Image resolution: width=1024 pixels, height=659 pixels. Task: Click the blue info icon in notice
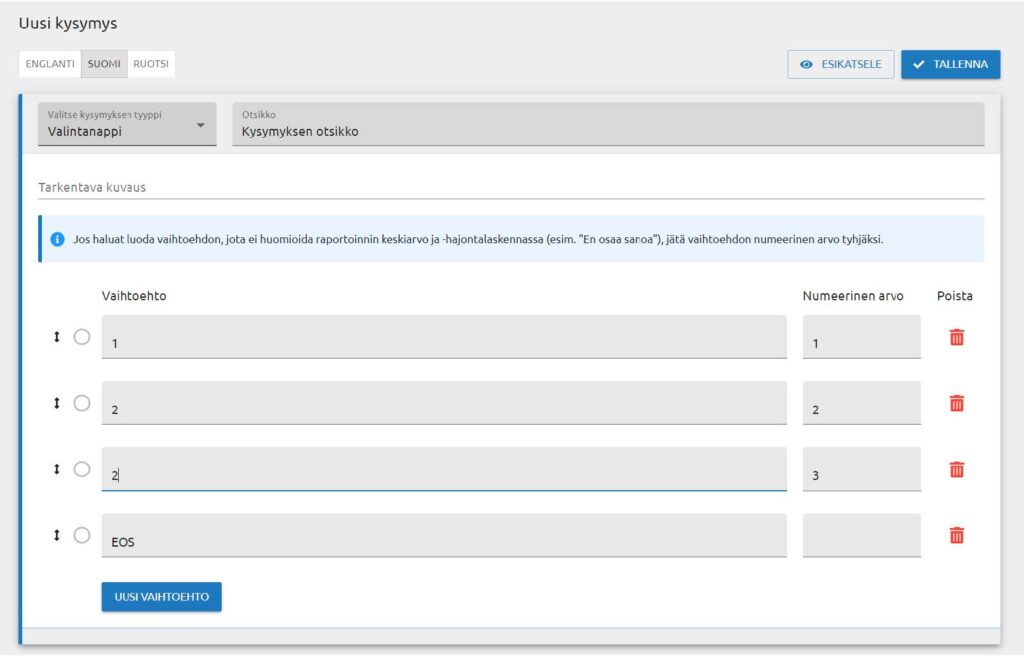coord(57,240)
